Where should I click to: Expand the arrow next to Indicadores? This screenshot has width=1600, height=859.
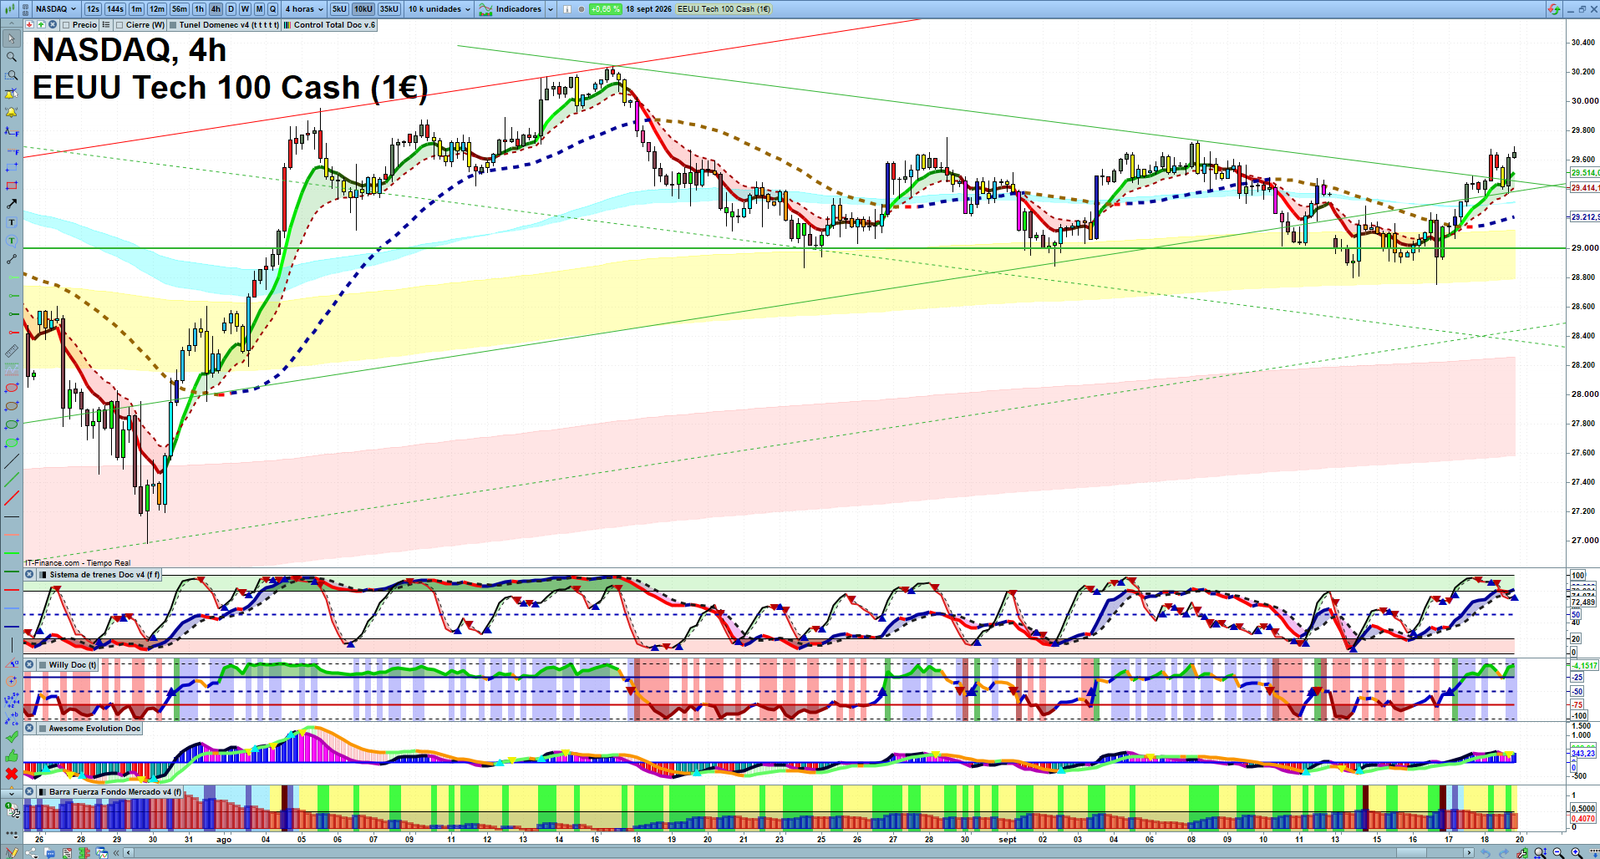[x=550, y=9]
